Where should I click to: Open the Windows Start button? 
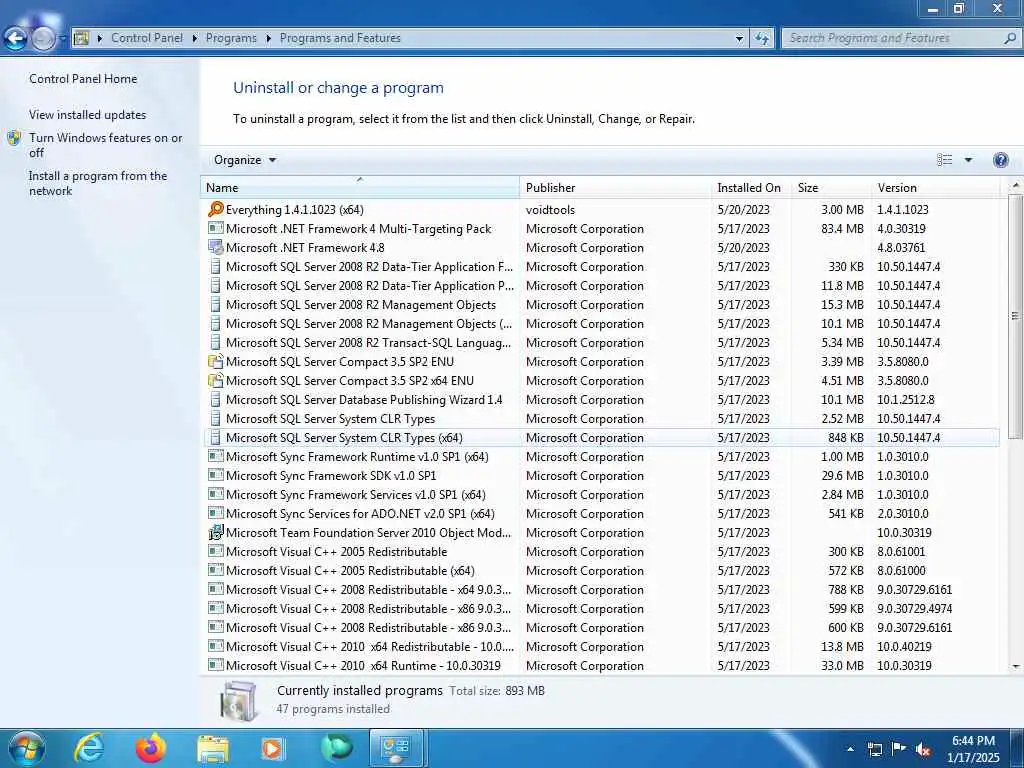(26, 748)
